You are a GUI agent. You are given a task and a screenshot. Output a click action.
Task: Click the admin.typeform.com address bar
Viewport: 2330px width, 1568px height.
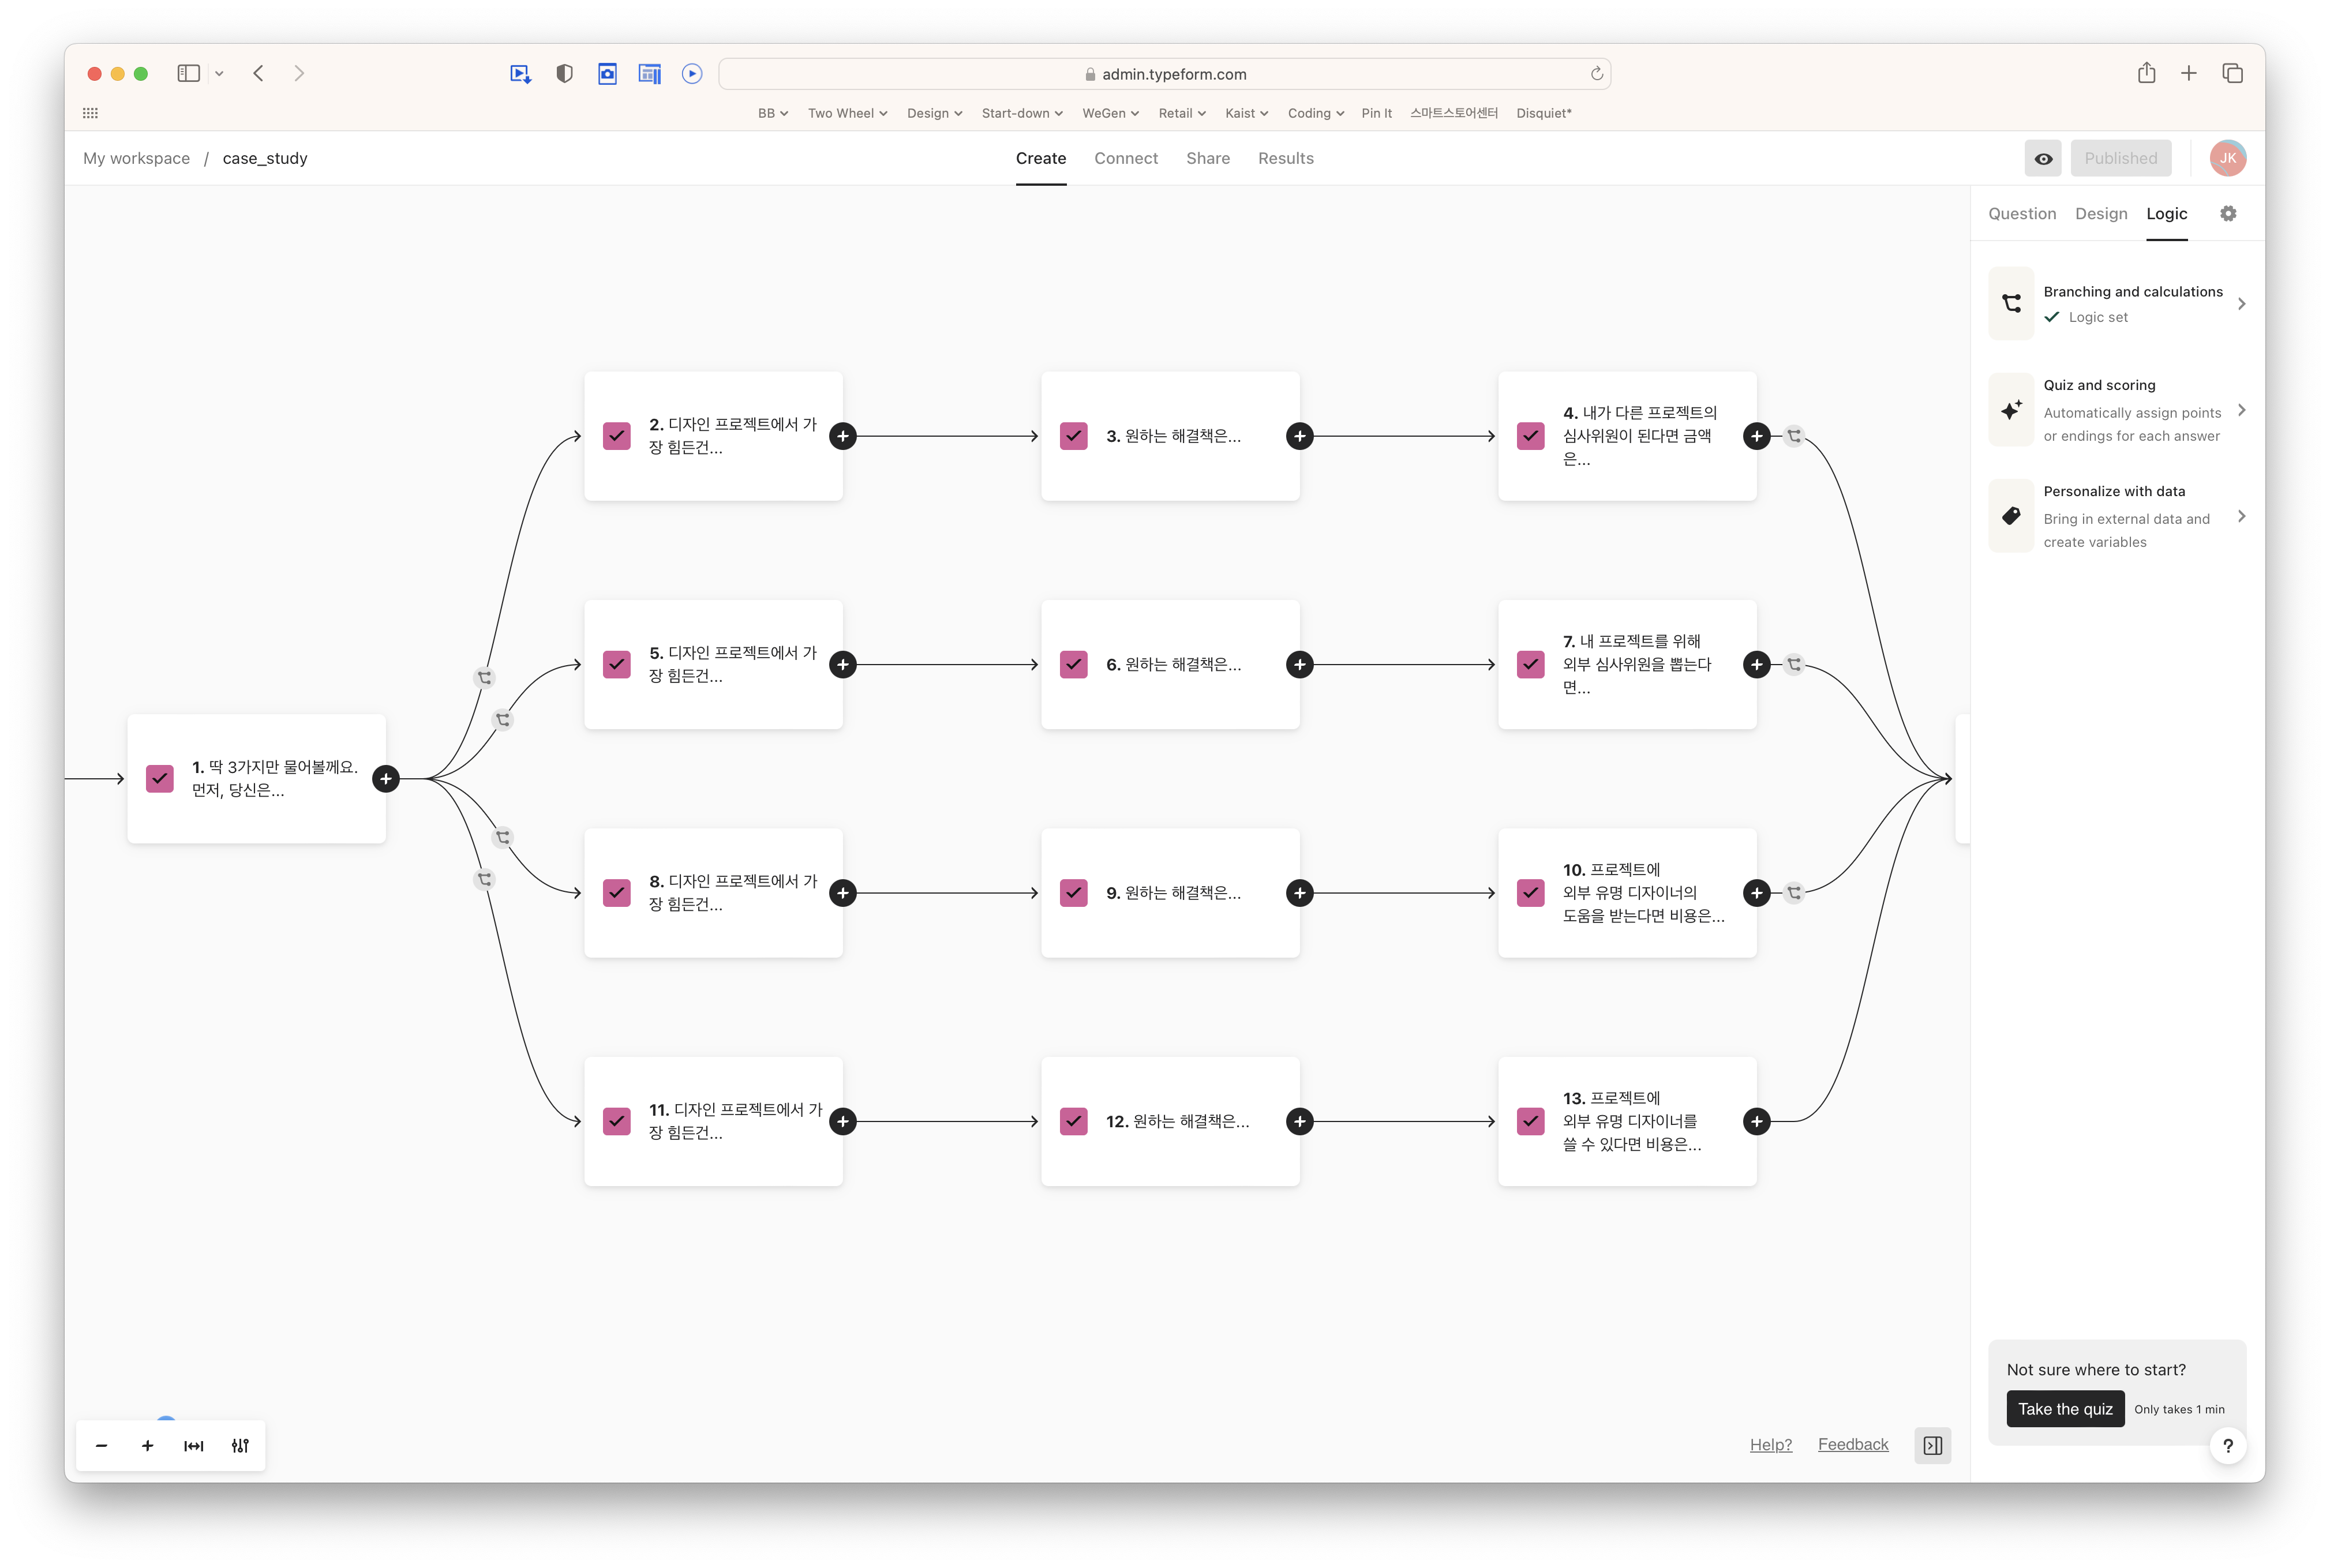[x=1164, y=73]
